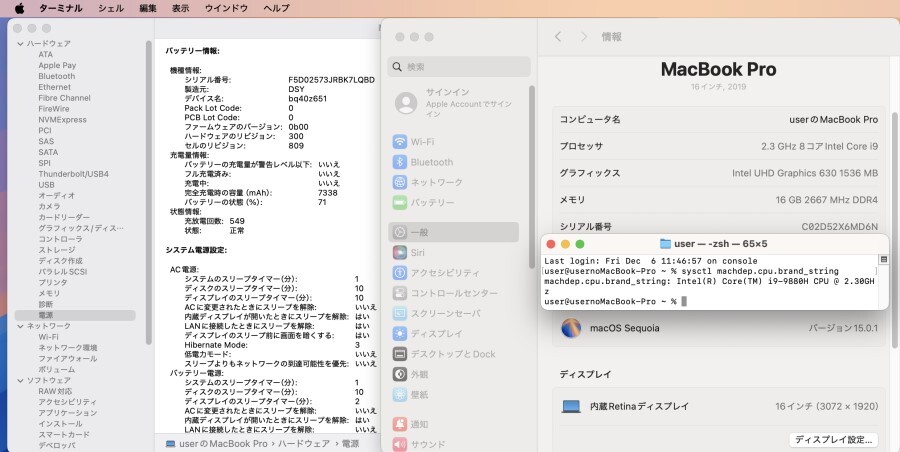
Task: Open 通知 settings bell icon
Action: [x=400, y=424]
